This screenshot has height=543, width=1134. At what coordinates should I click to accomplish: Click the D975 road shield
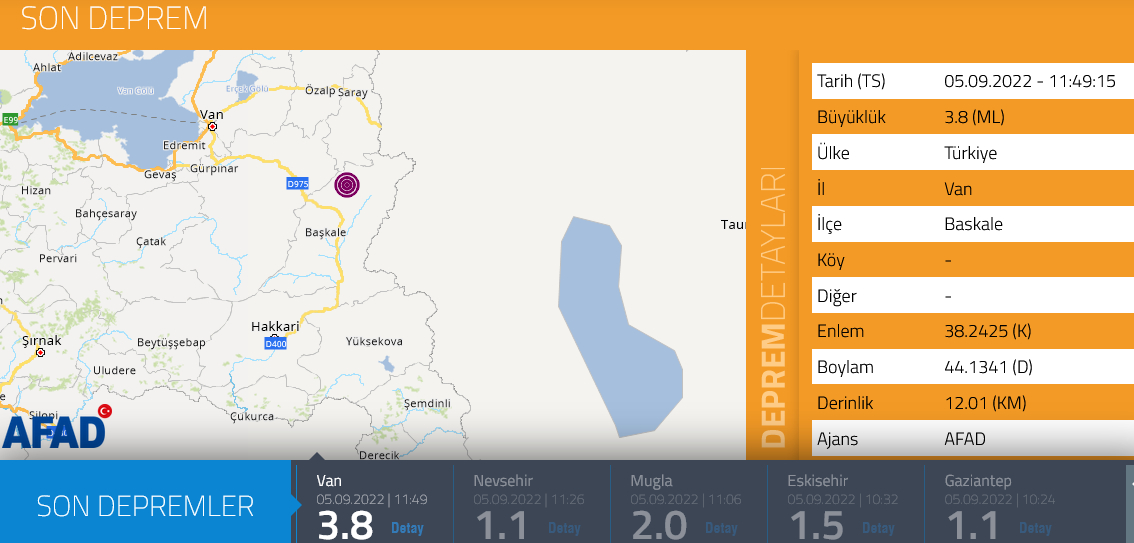[298, 184]
